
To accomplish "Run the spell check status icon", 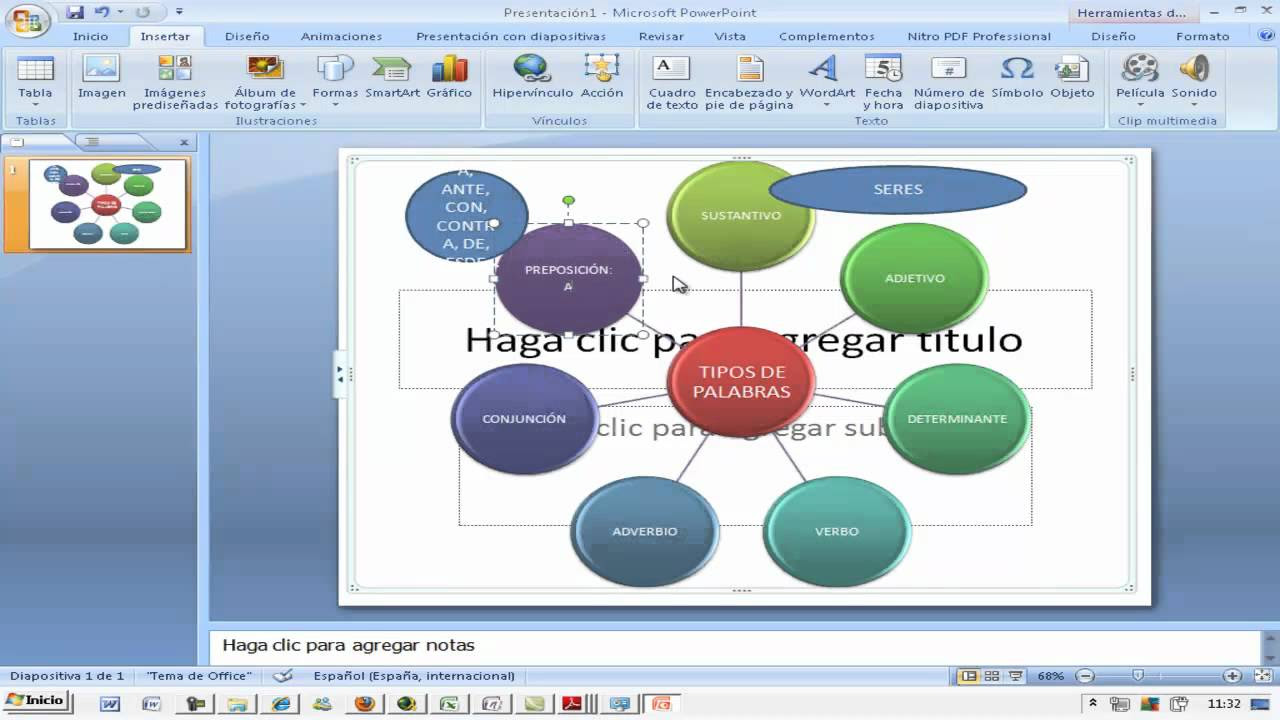I will pyautogui.click(x=283, y=676).
